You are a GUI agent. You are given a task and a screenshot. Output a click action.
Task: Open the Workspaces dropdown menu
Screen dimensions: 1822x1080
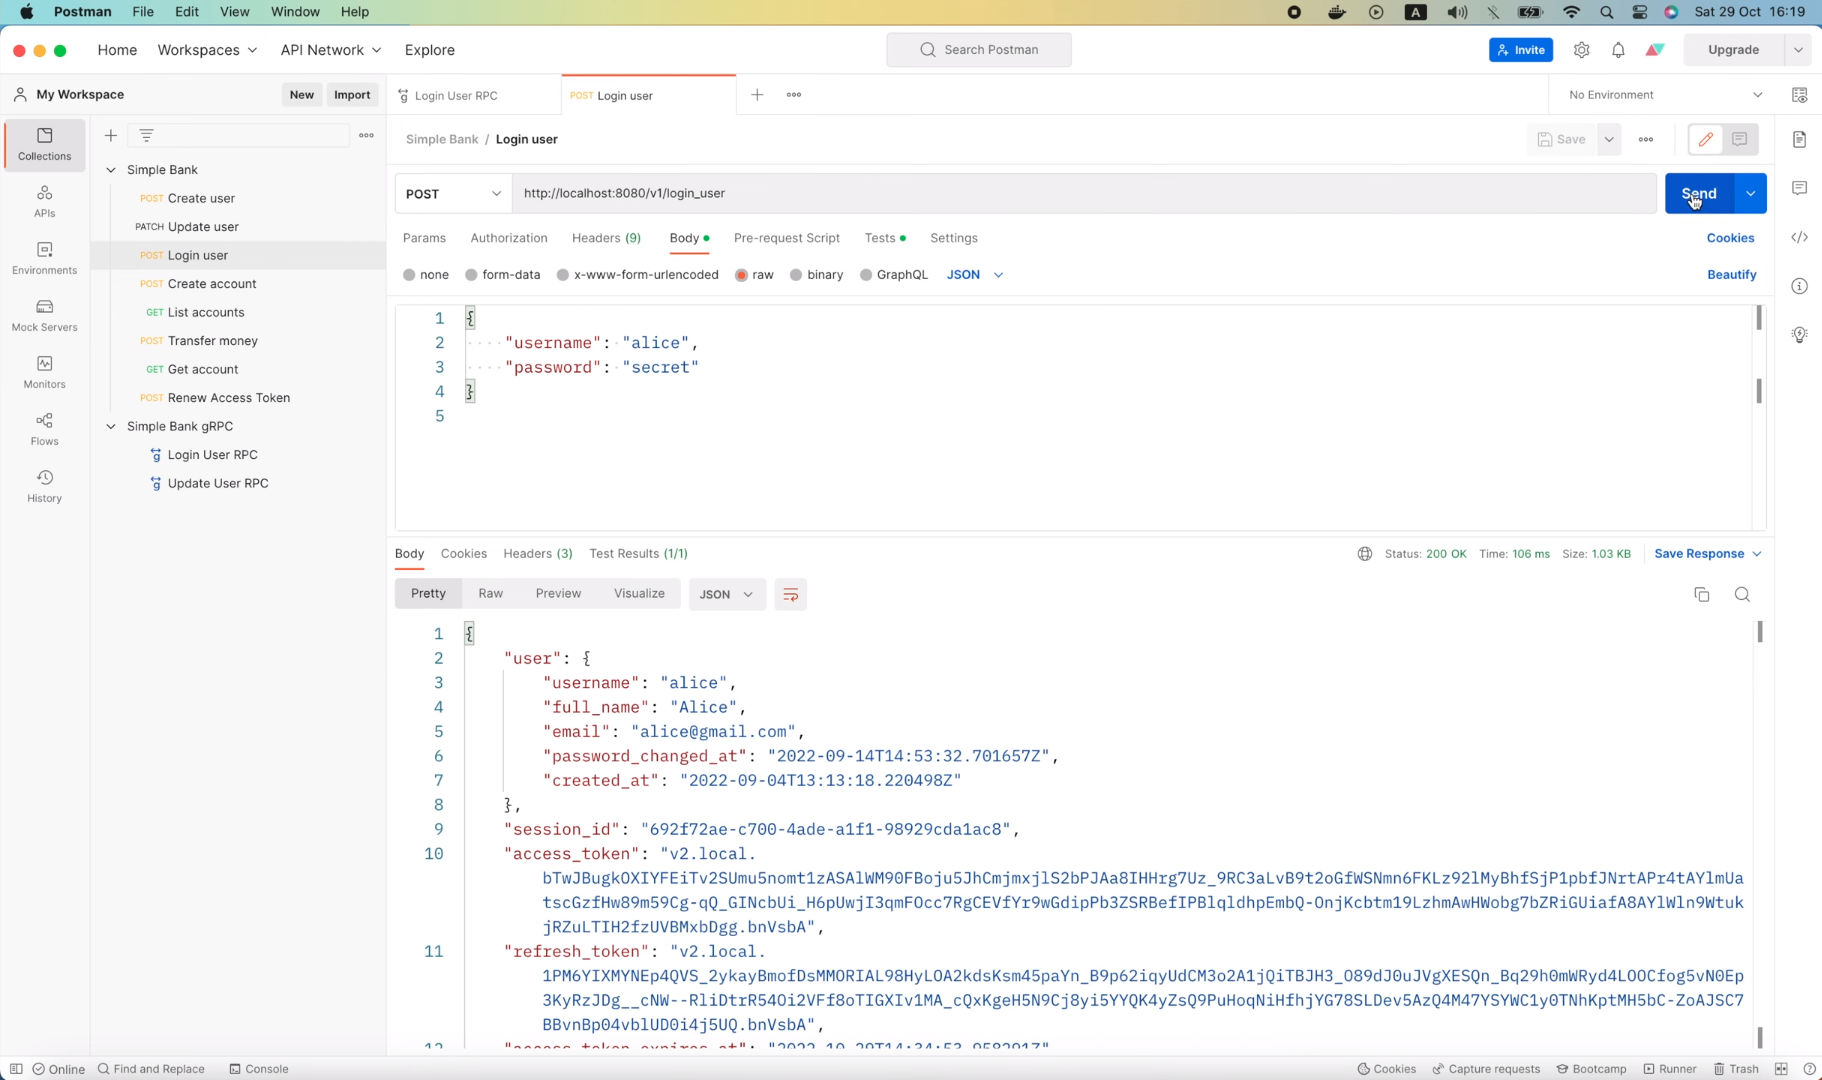tap(207, 50)
